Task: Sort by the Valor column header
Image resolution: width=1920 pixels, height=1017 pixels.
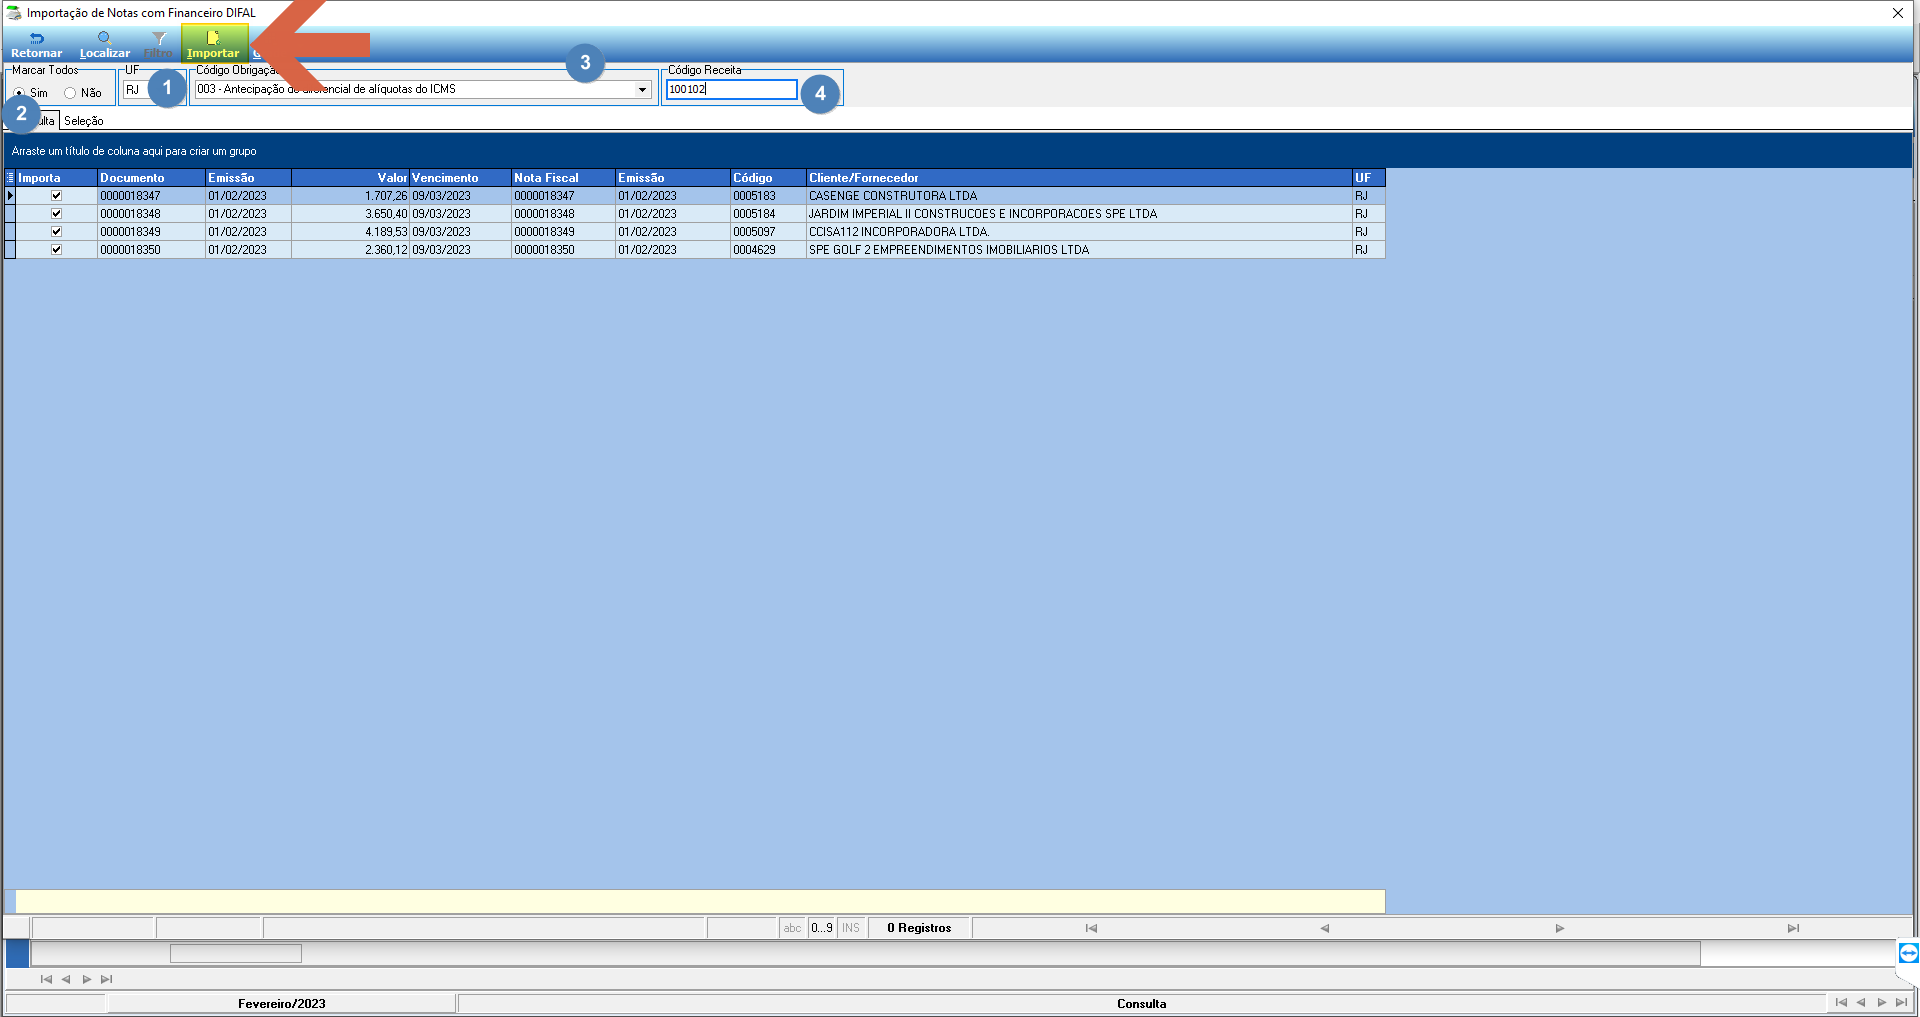Action: (x=350, y=178)
